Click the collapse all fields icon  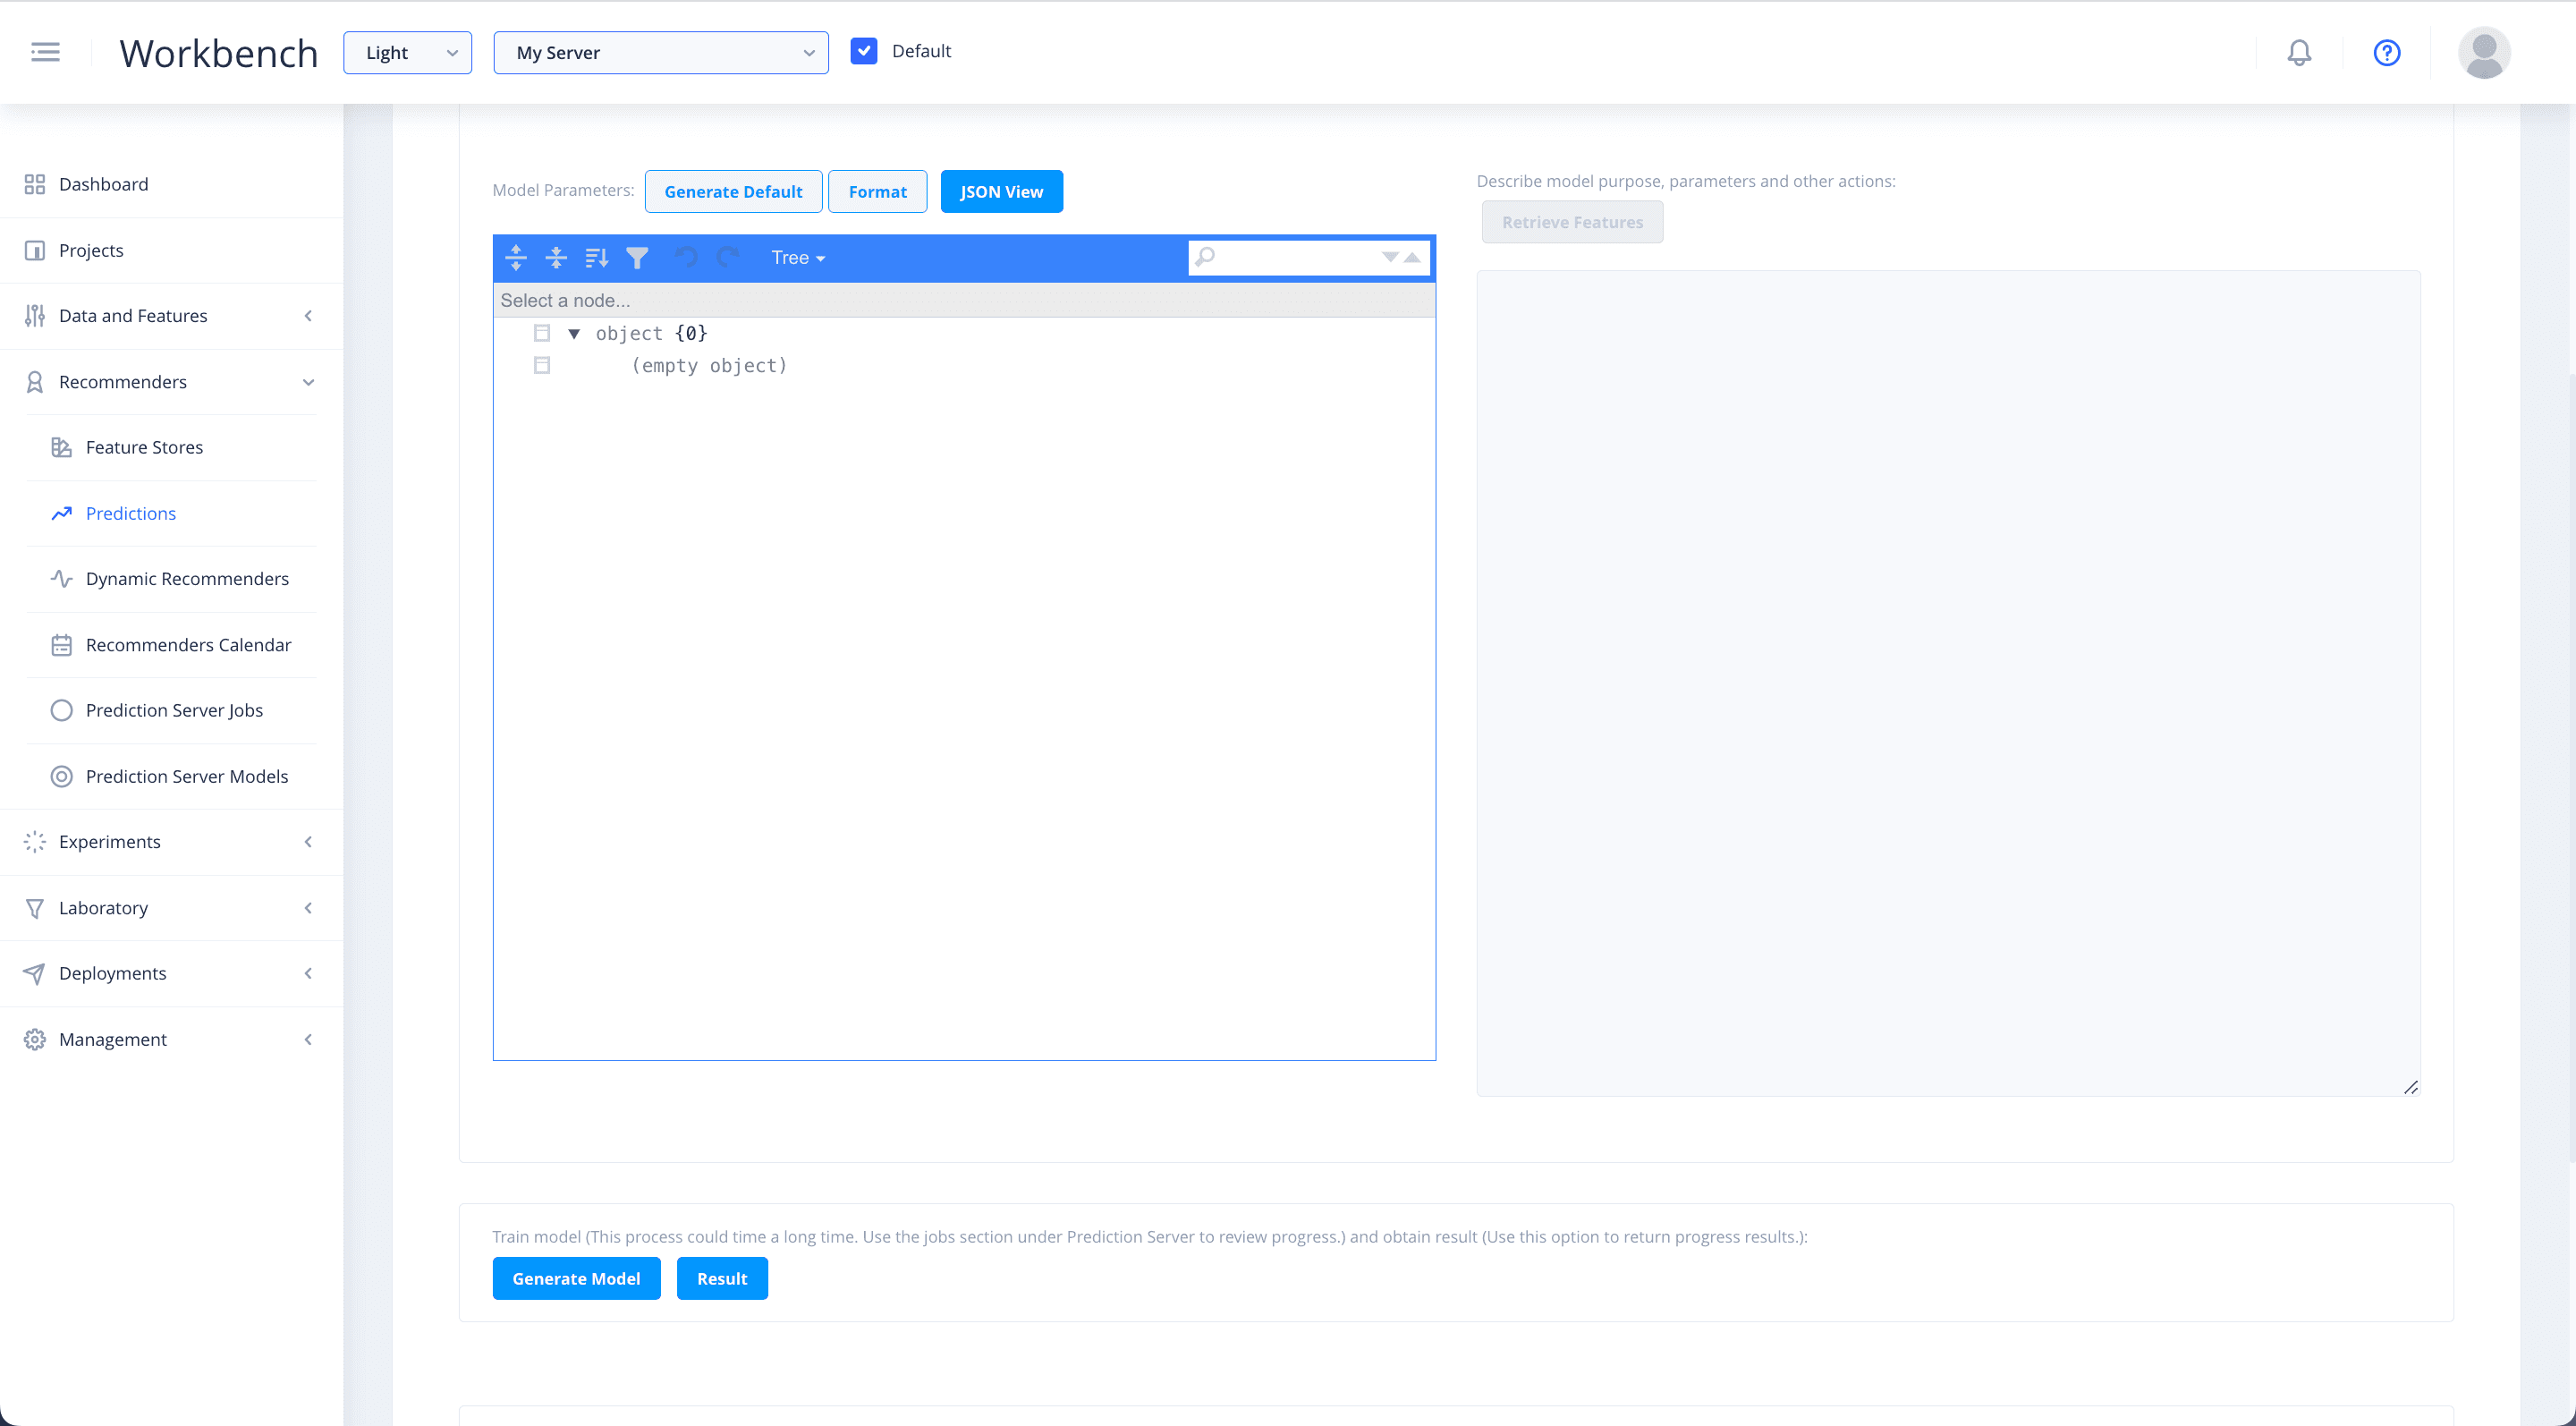556,258
